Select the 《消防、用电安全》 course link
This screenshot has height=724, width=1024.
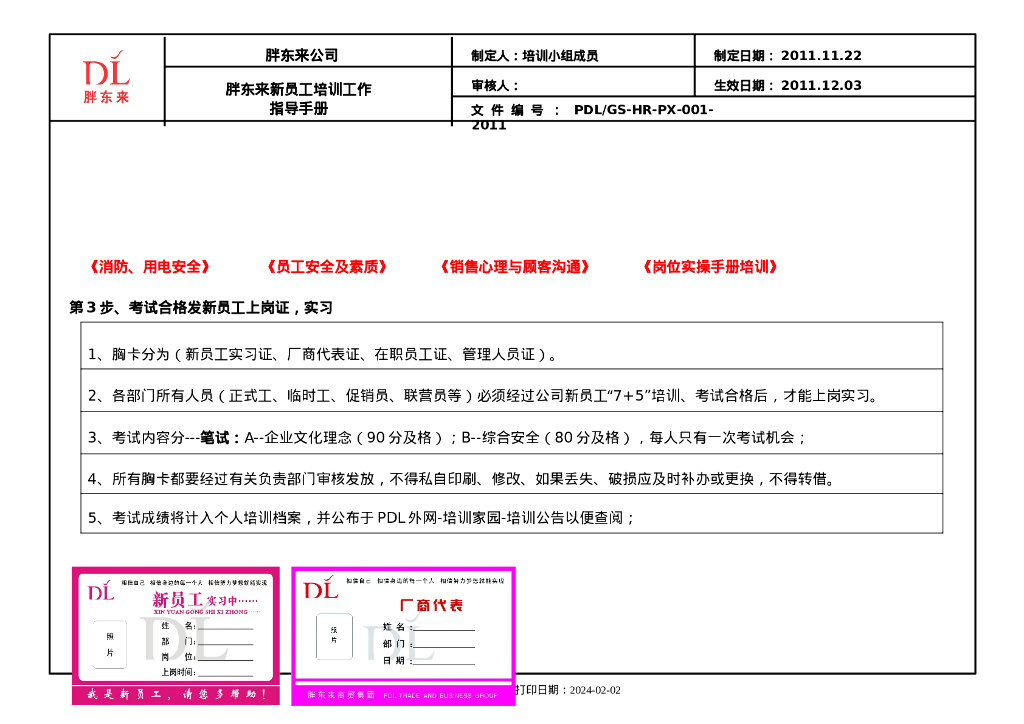click(x=148, y=266)
